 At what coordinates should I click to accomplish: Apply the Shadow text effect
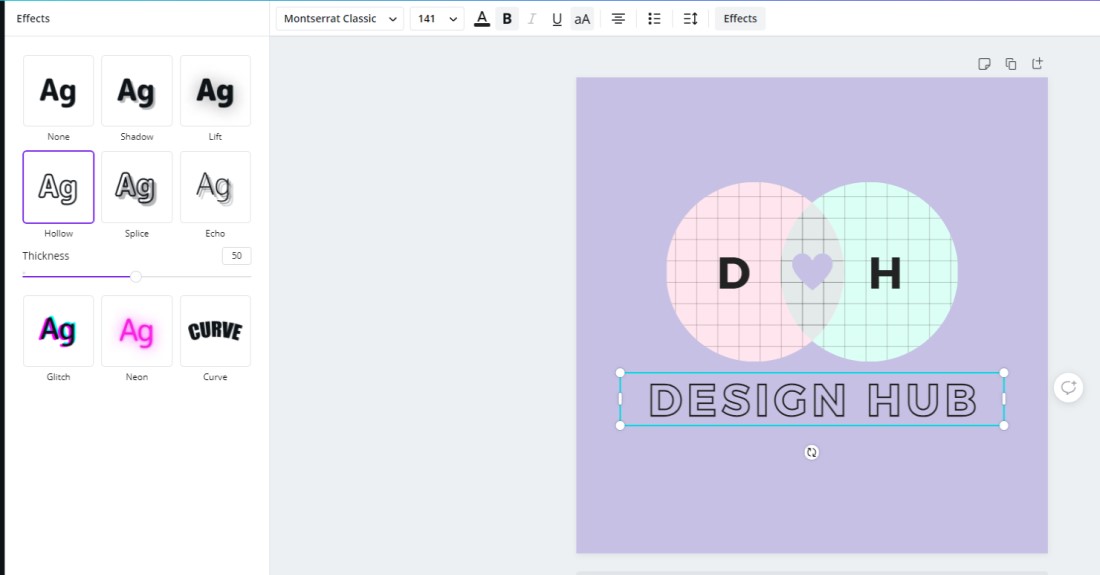[x=137, y=91]
